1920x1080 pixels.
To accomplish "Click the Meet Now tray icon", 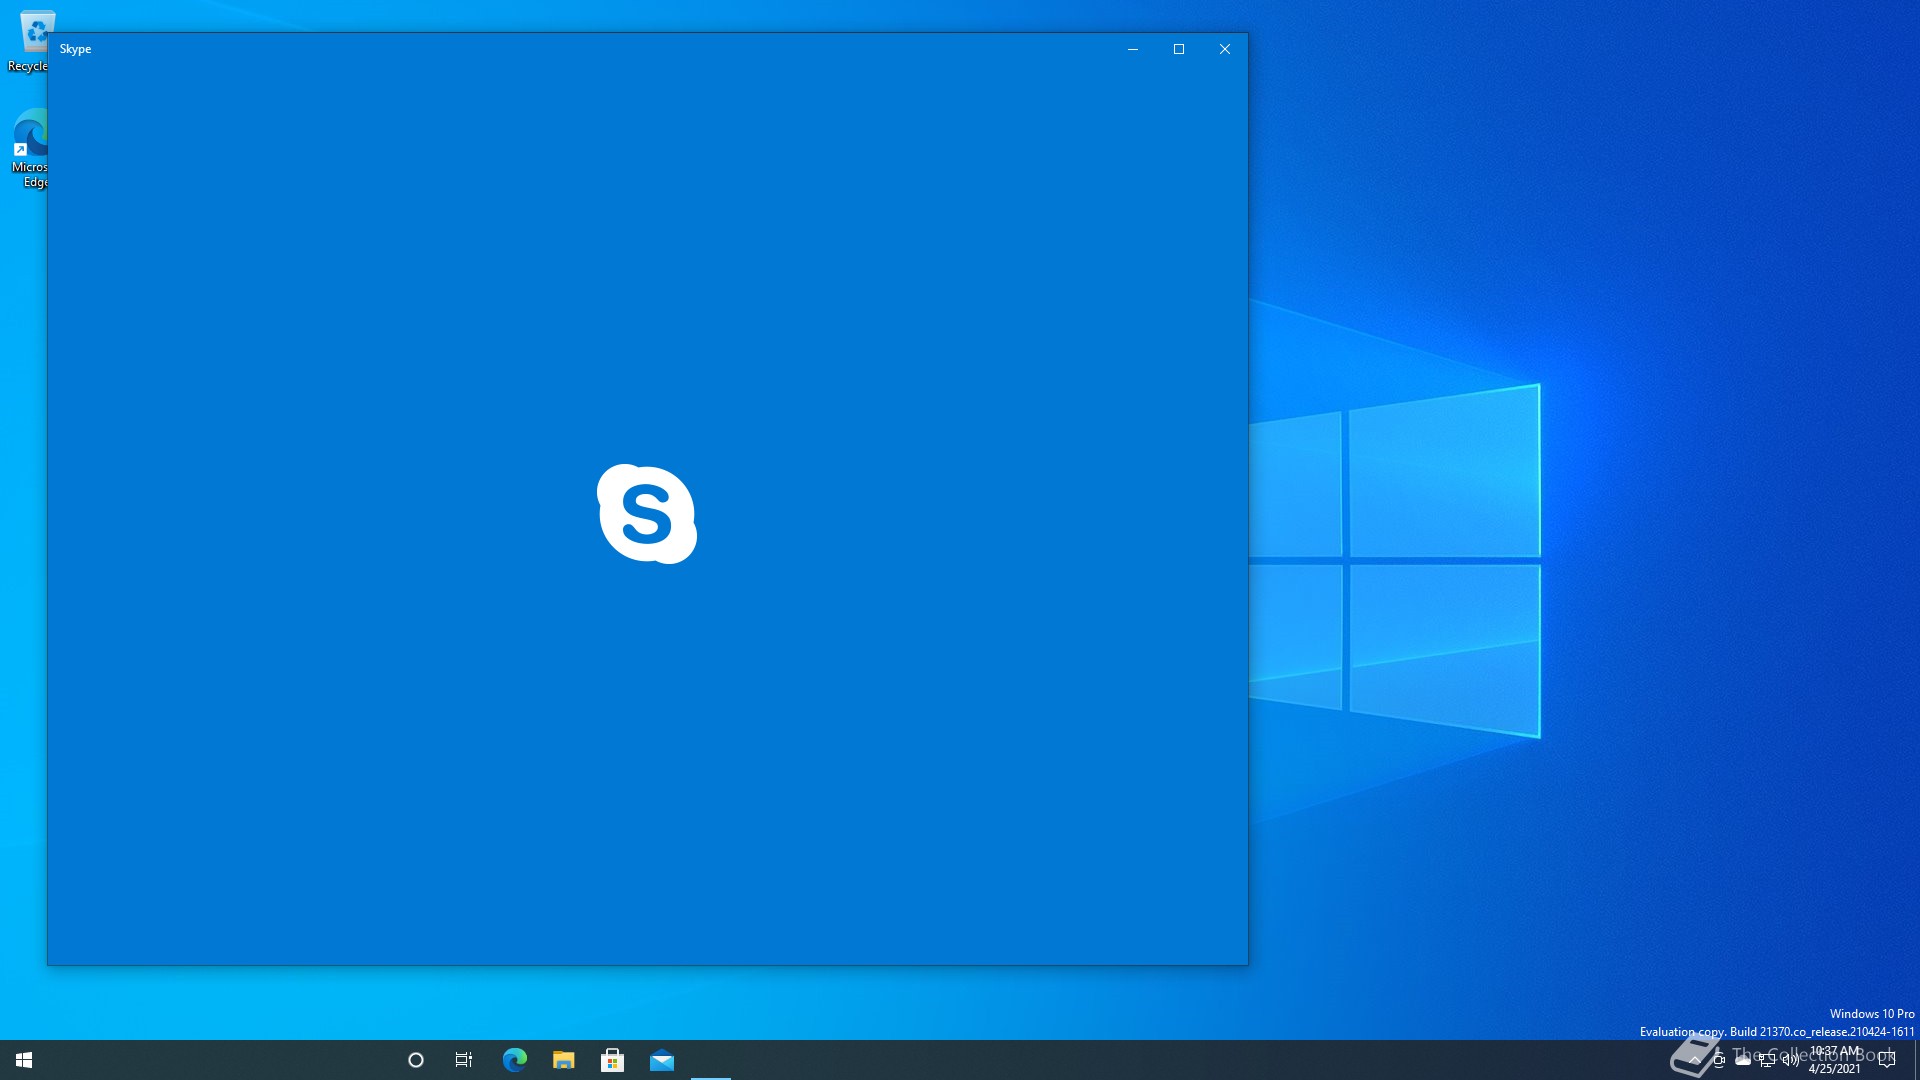I will (1719, 1060).
